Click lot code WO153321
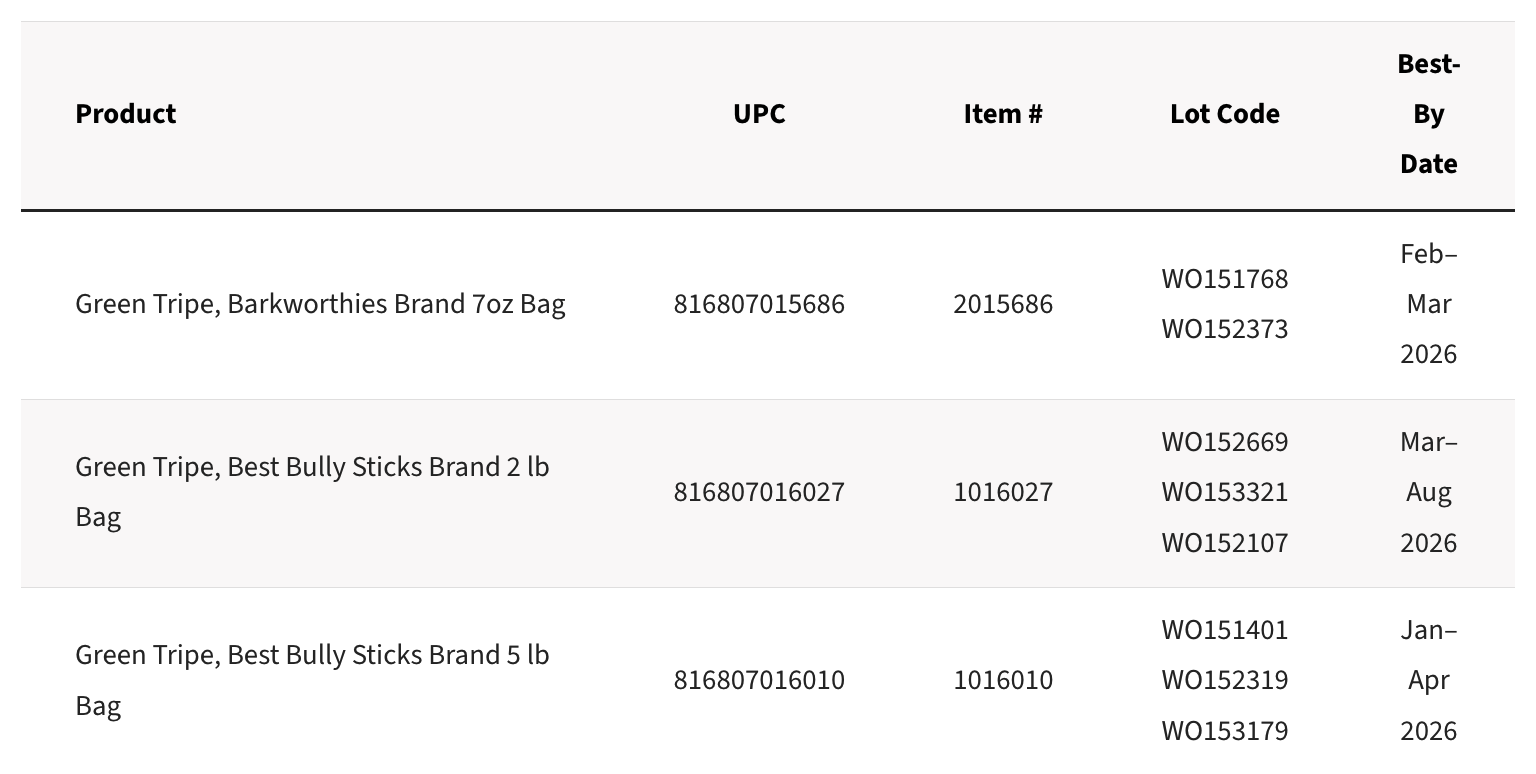This screenshot has width=1536, height=774. point(1225,492)
